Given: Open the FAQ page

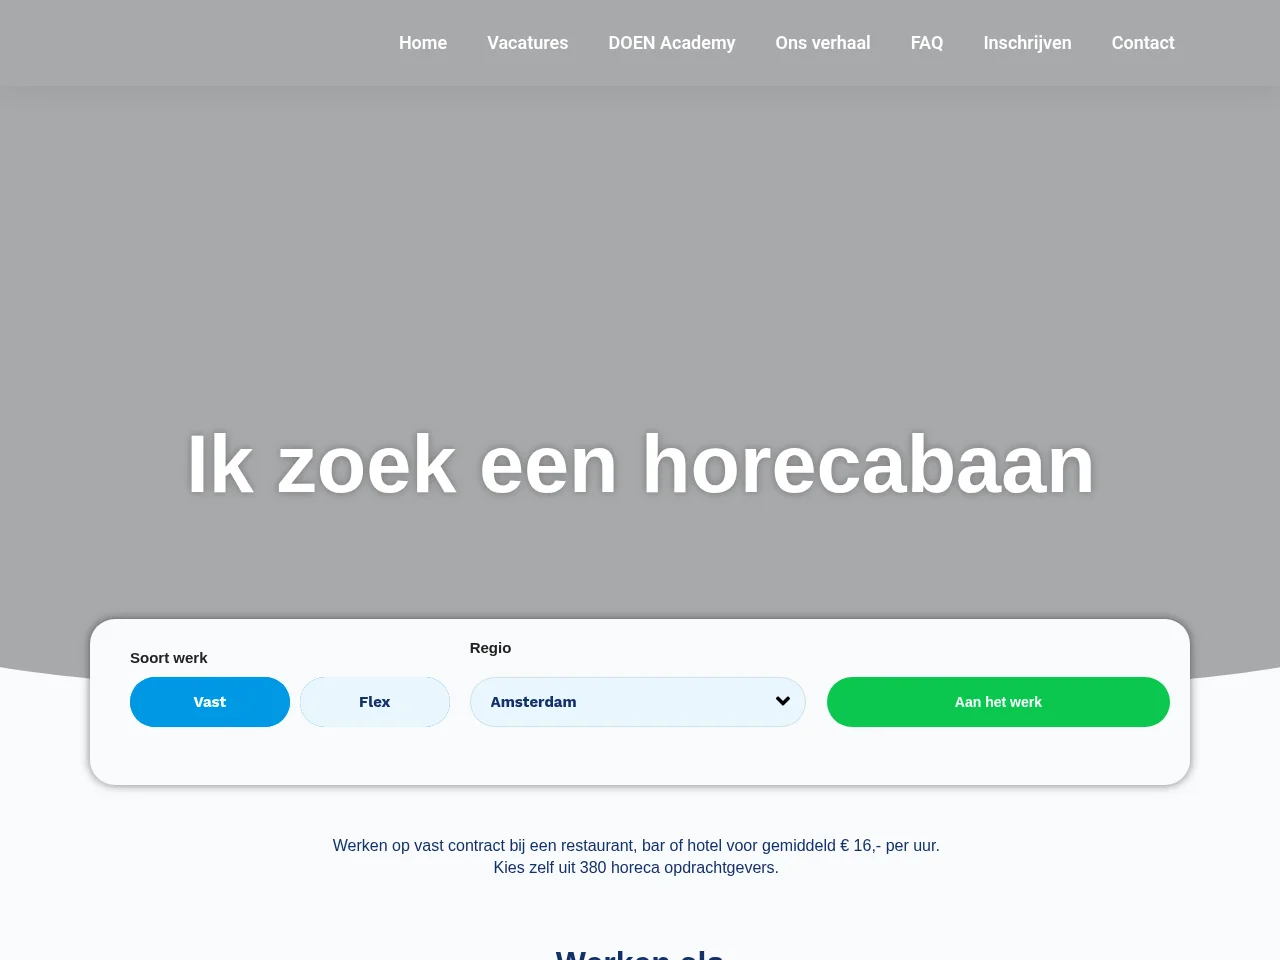Looking at the screenshot, I should [x=927, y=43].
